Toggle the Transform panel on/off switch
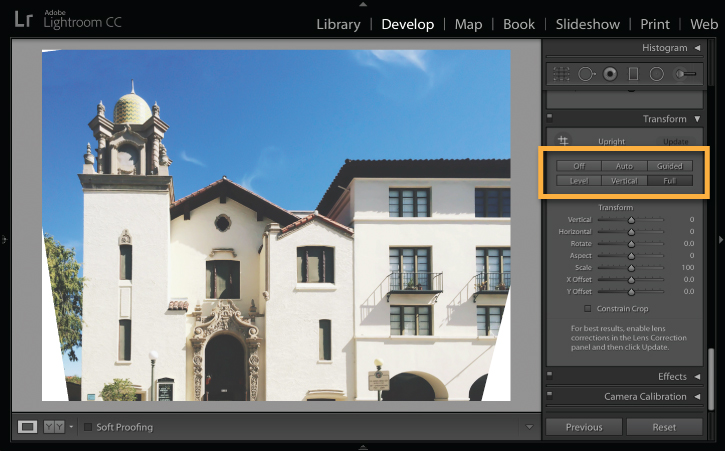This screenshot has height=451, width=725. [549, 117]
